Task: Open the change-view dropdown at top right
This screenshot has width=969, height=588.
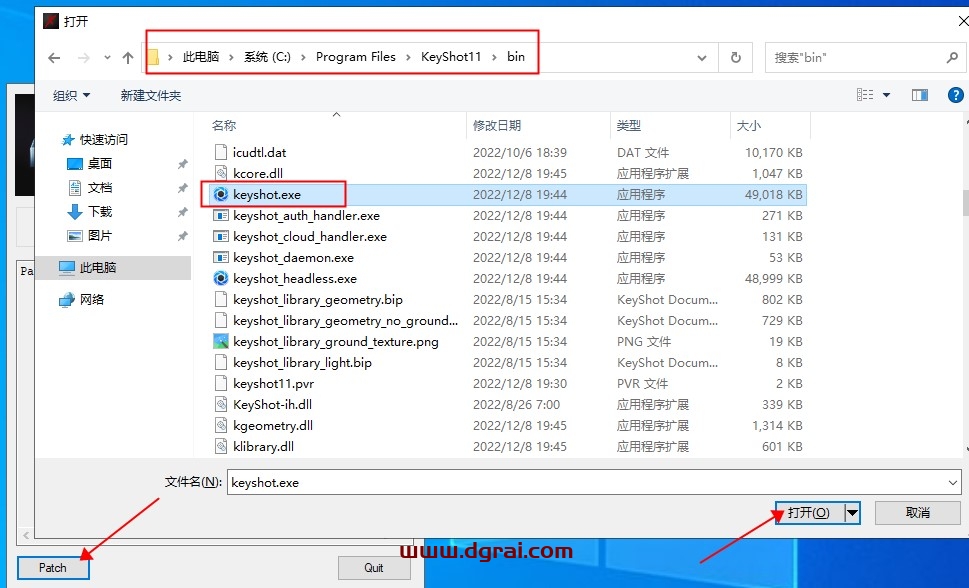Action: (884, 95)
